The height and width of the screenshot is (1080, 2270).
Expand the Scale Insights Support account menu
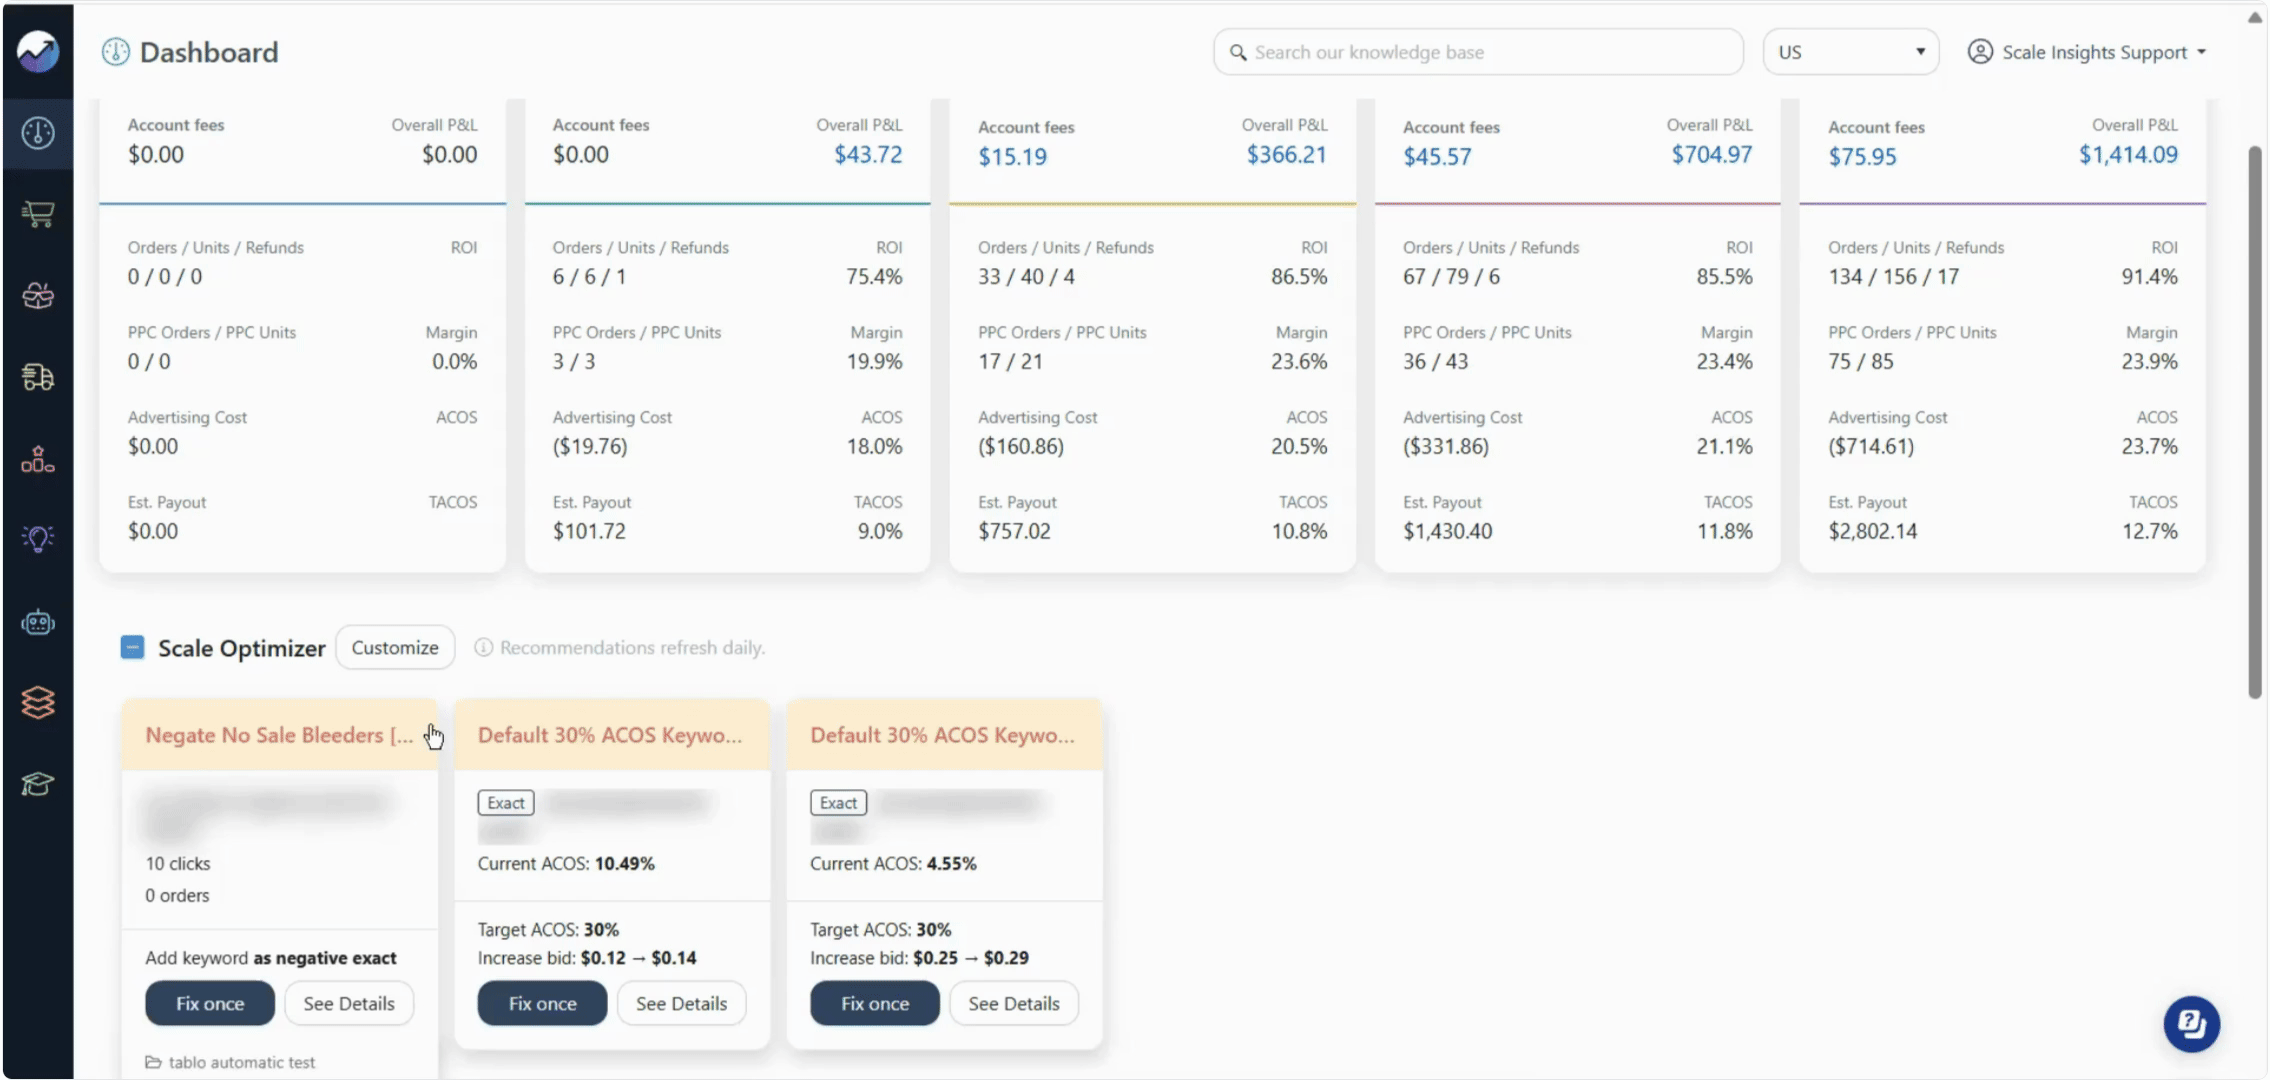[x=2087, y=52]
